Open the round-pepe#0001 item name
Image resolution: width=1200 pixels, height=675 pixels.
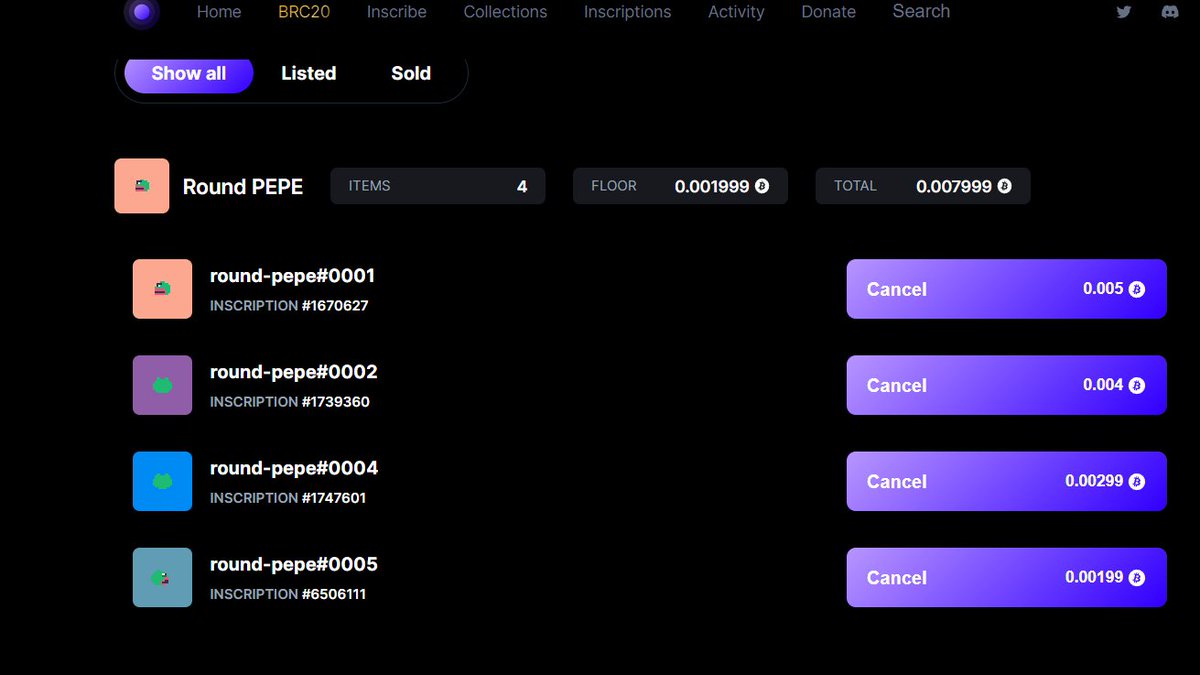tap(292, 275)
